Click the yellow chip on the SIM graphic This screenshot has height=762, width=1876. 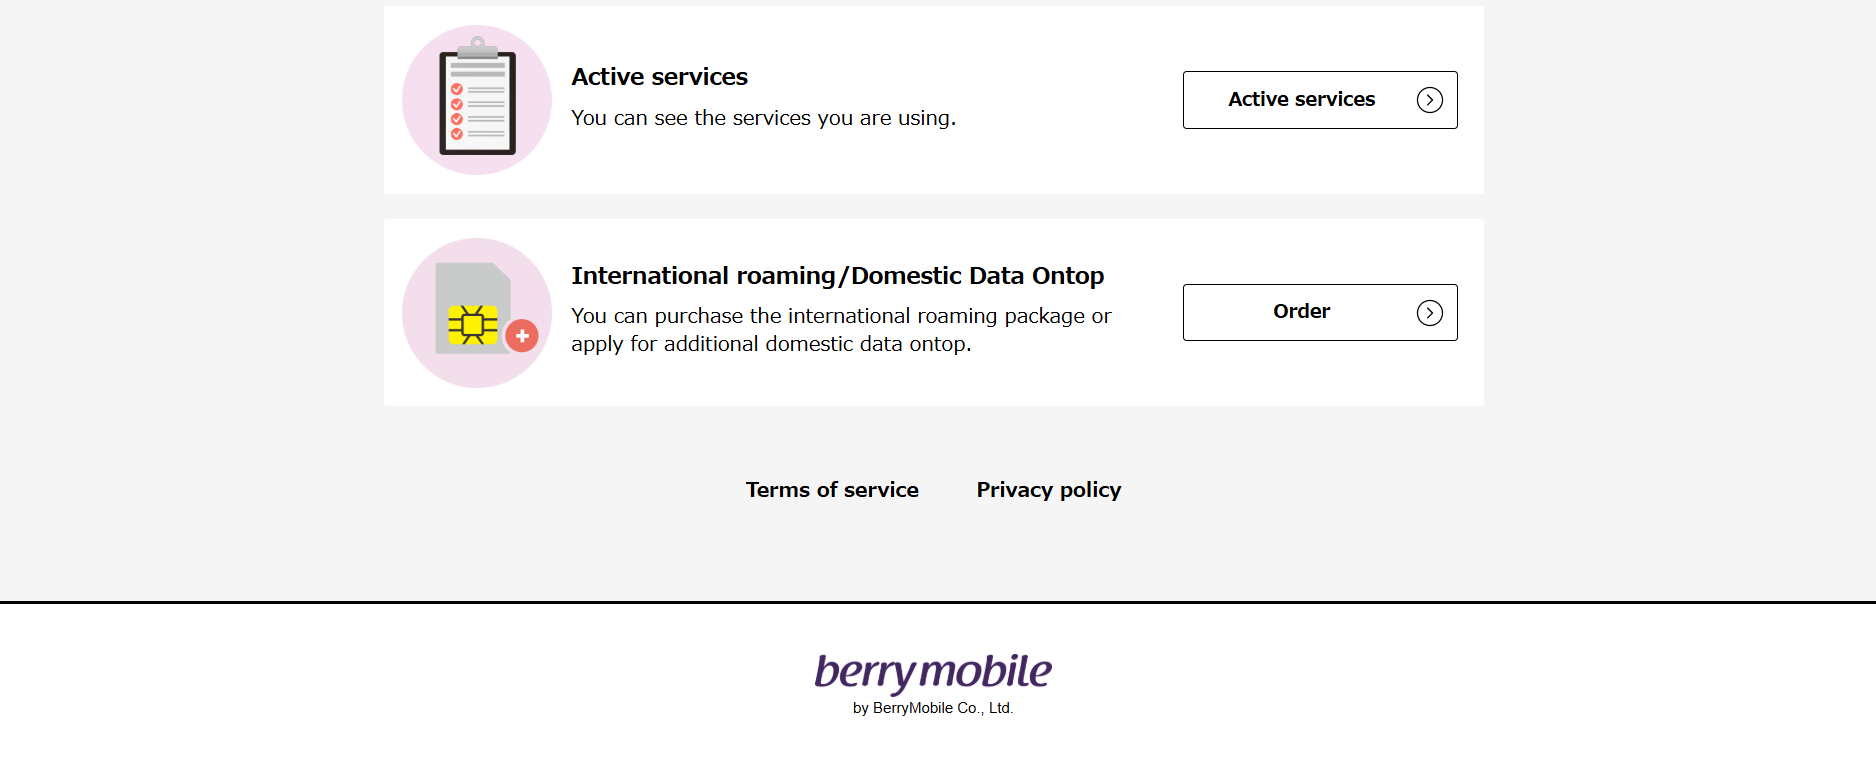coord(473,325)
